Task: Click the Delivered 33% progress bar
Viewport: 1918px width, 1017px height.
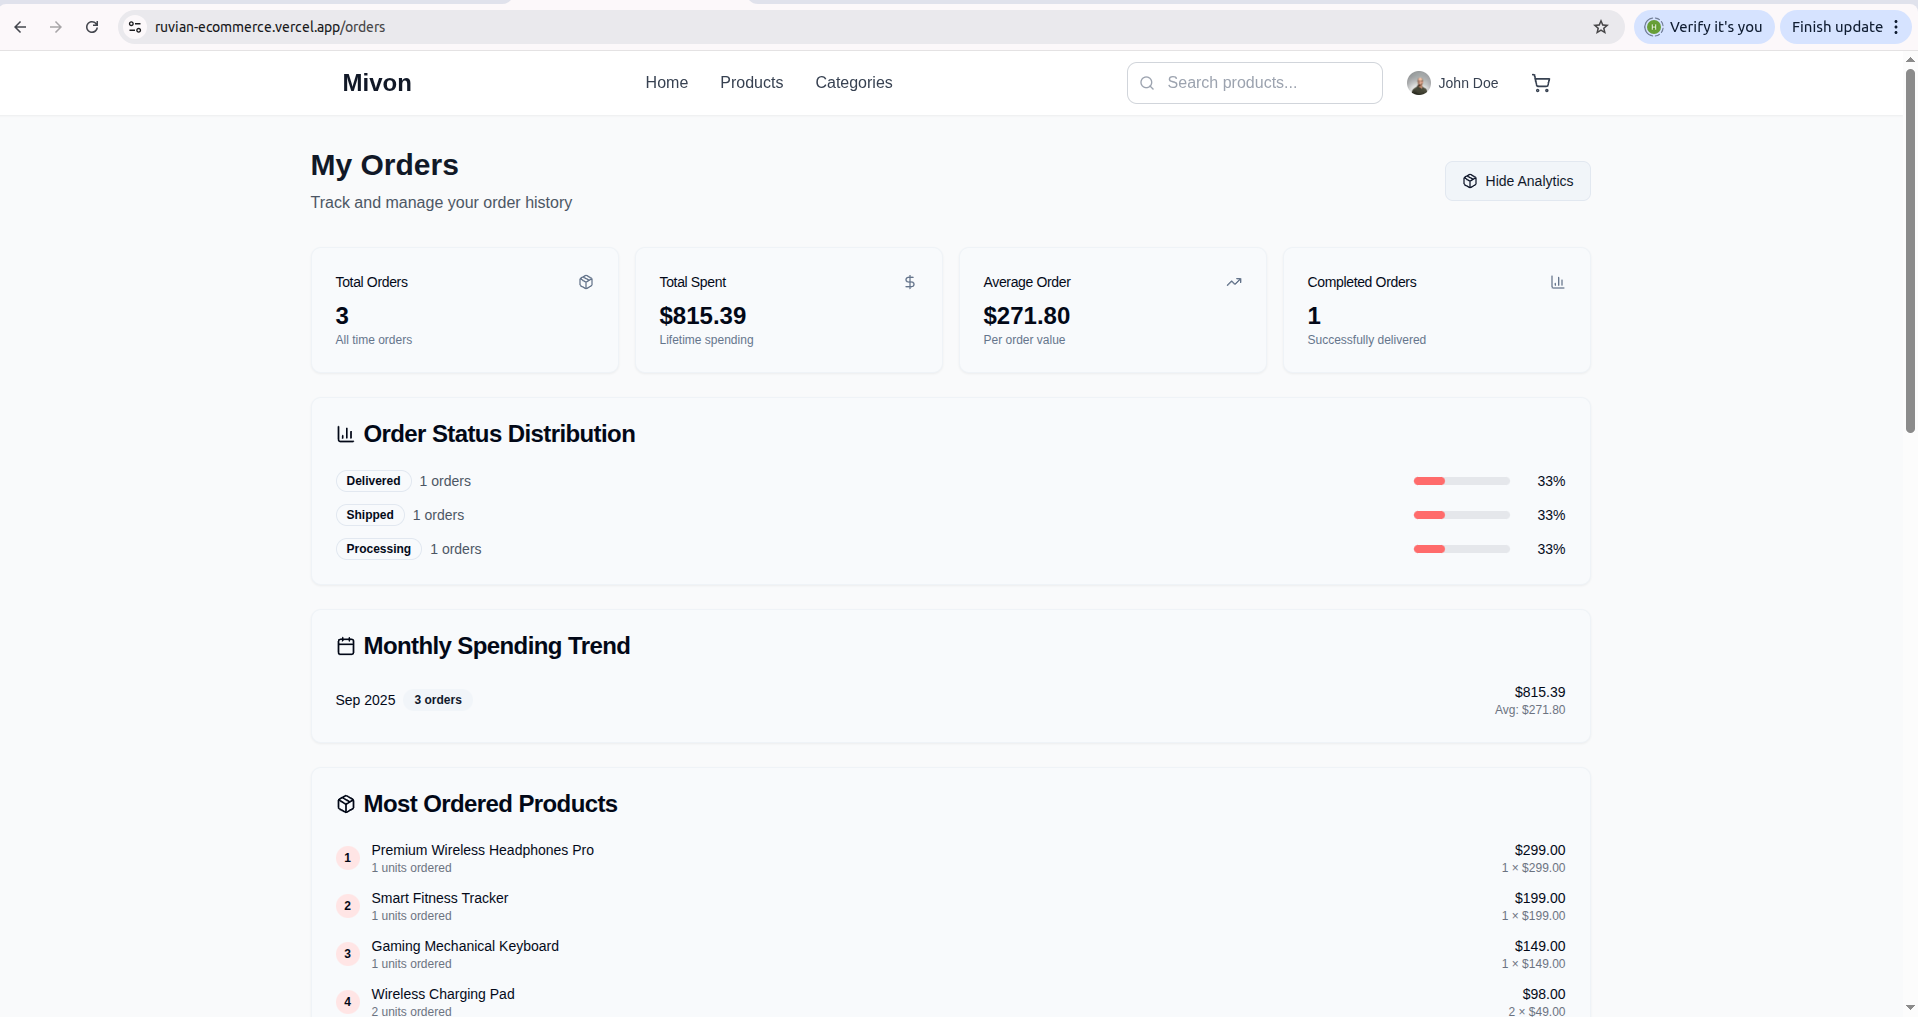Action: 1461,481
